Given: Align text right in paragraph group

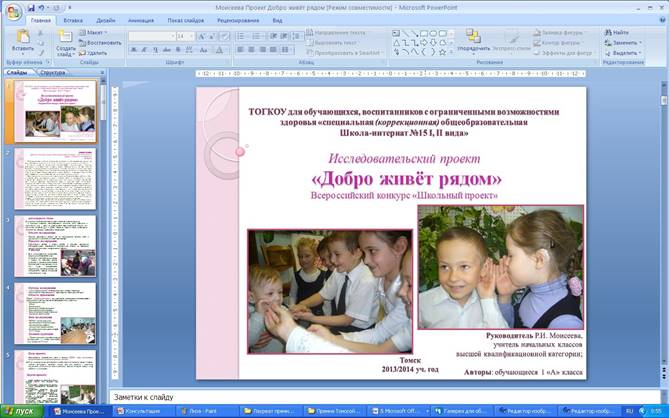Looking at the screenshot, I should point(262,50).
